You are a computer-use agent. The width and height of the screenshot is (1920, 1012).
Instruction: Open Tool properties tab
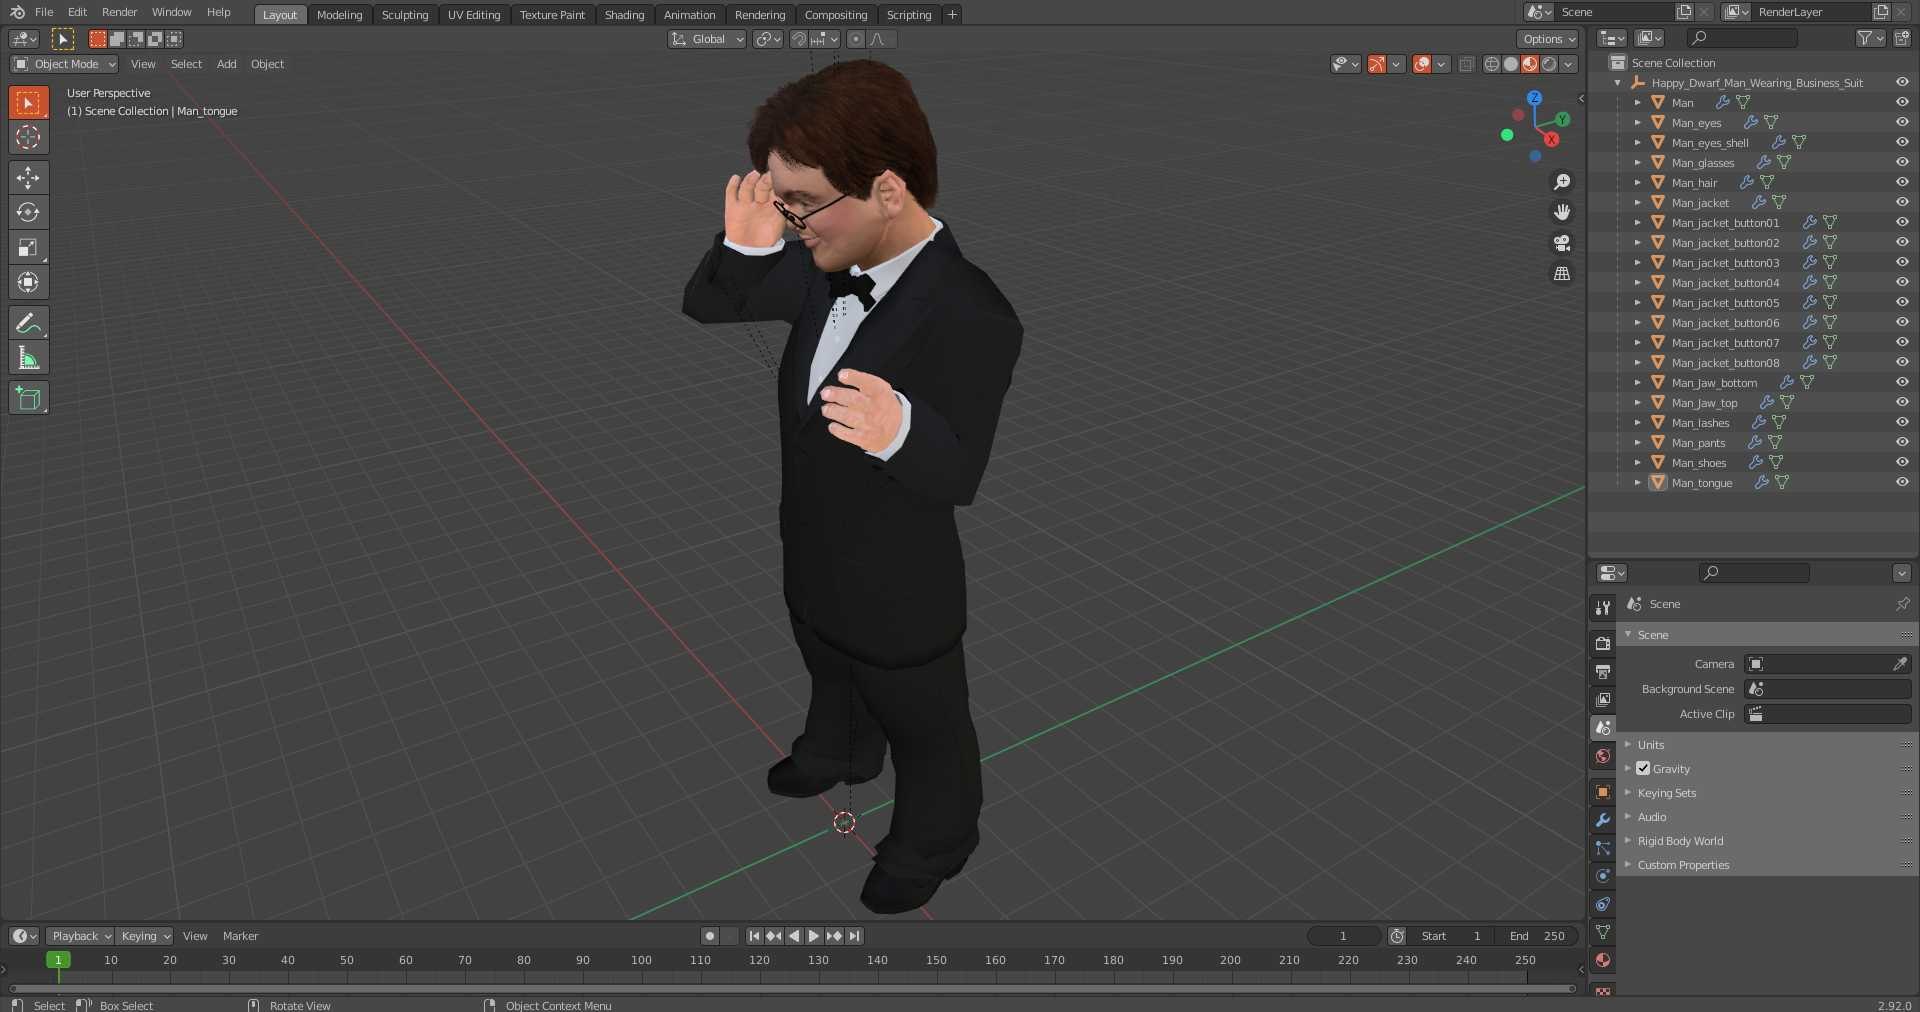pos(1603,608)
